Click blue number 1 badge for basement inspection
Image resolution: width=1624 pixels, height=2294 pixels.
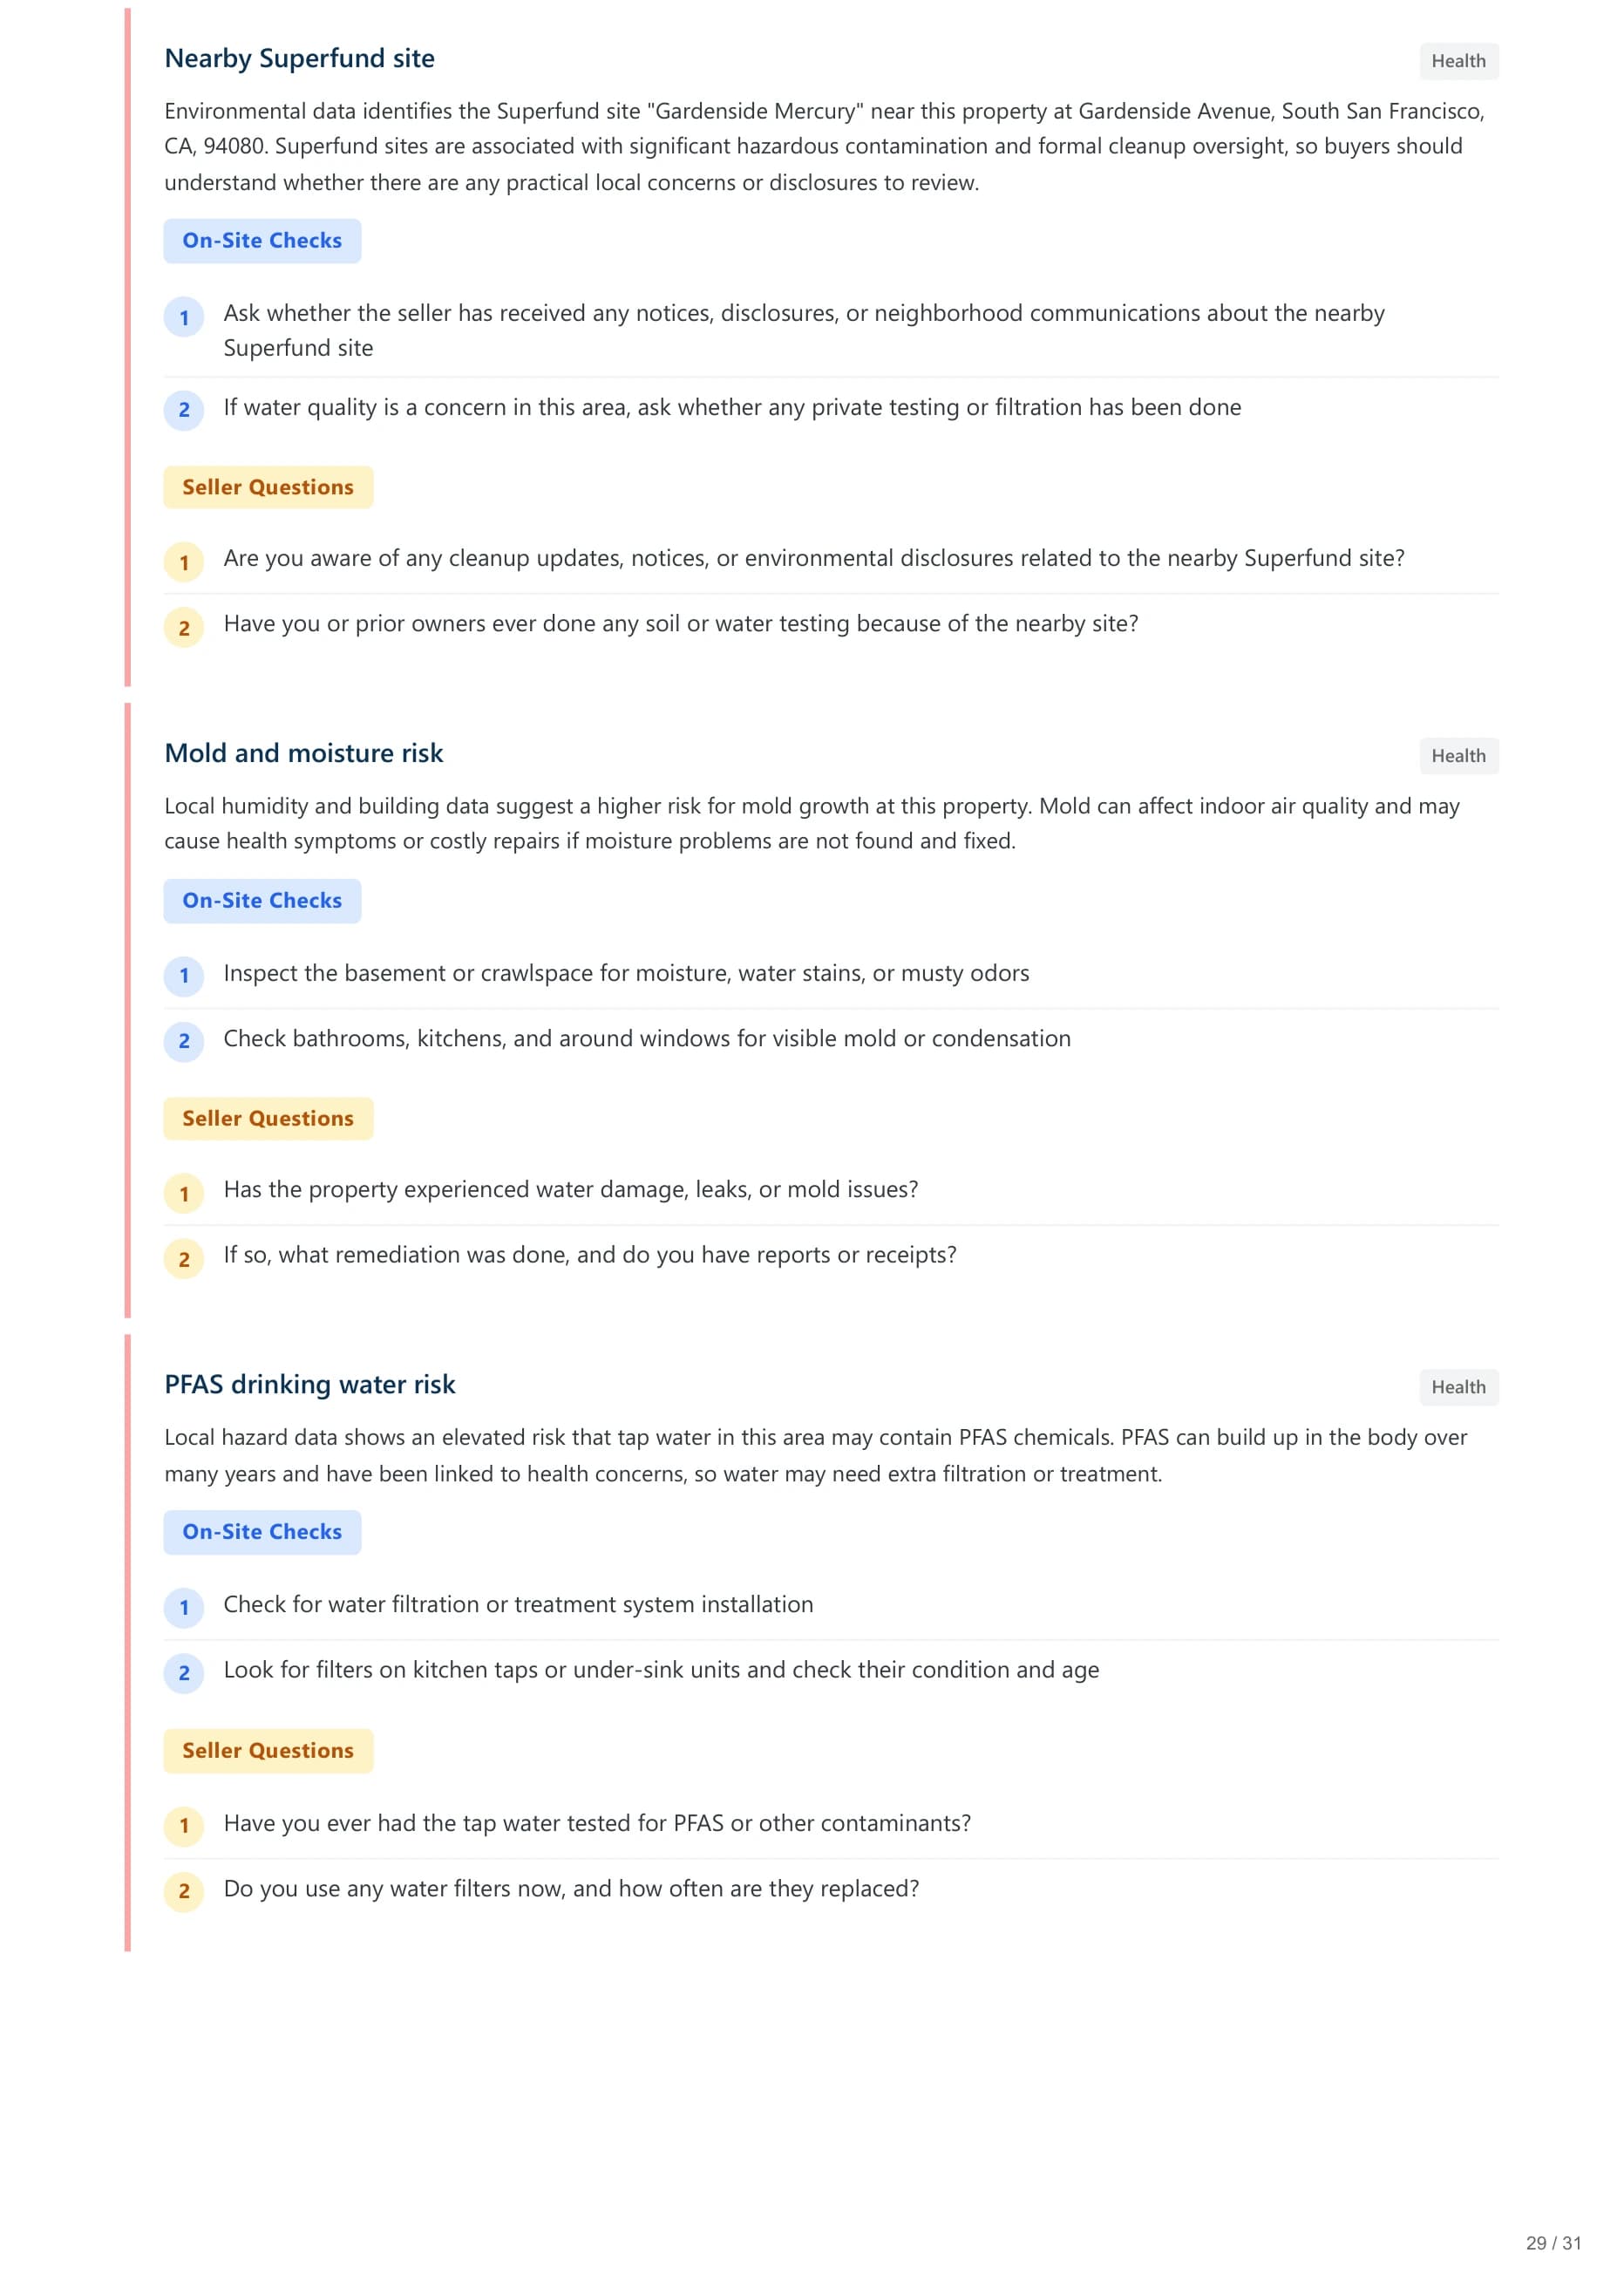pos(184,976)
